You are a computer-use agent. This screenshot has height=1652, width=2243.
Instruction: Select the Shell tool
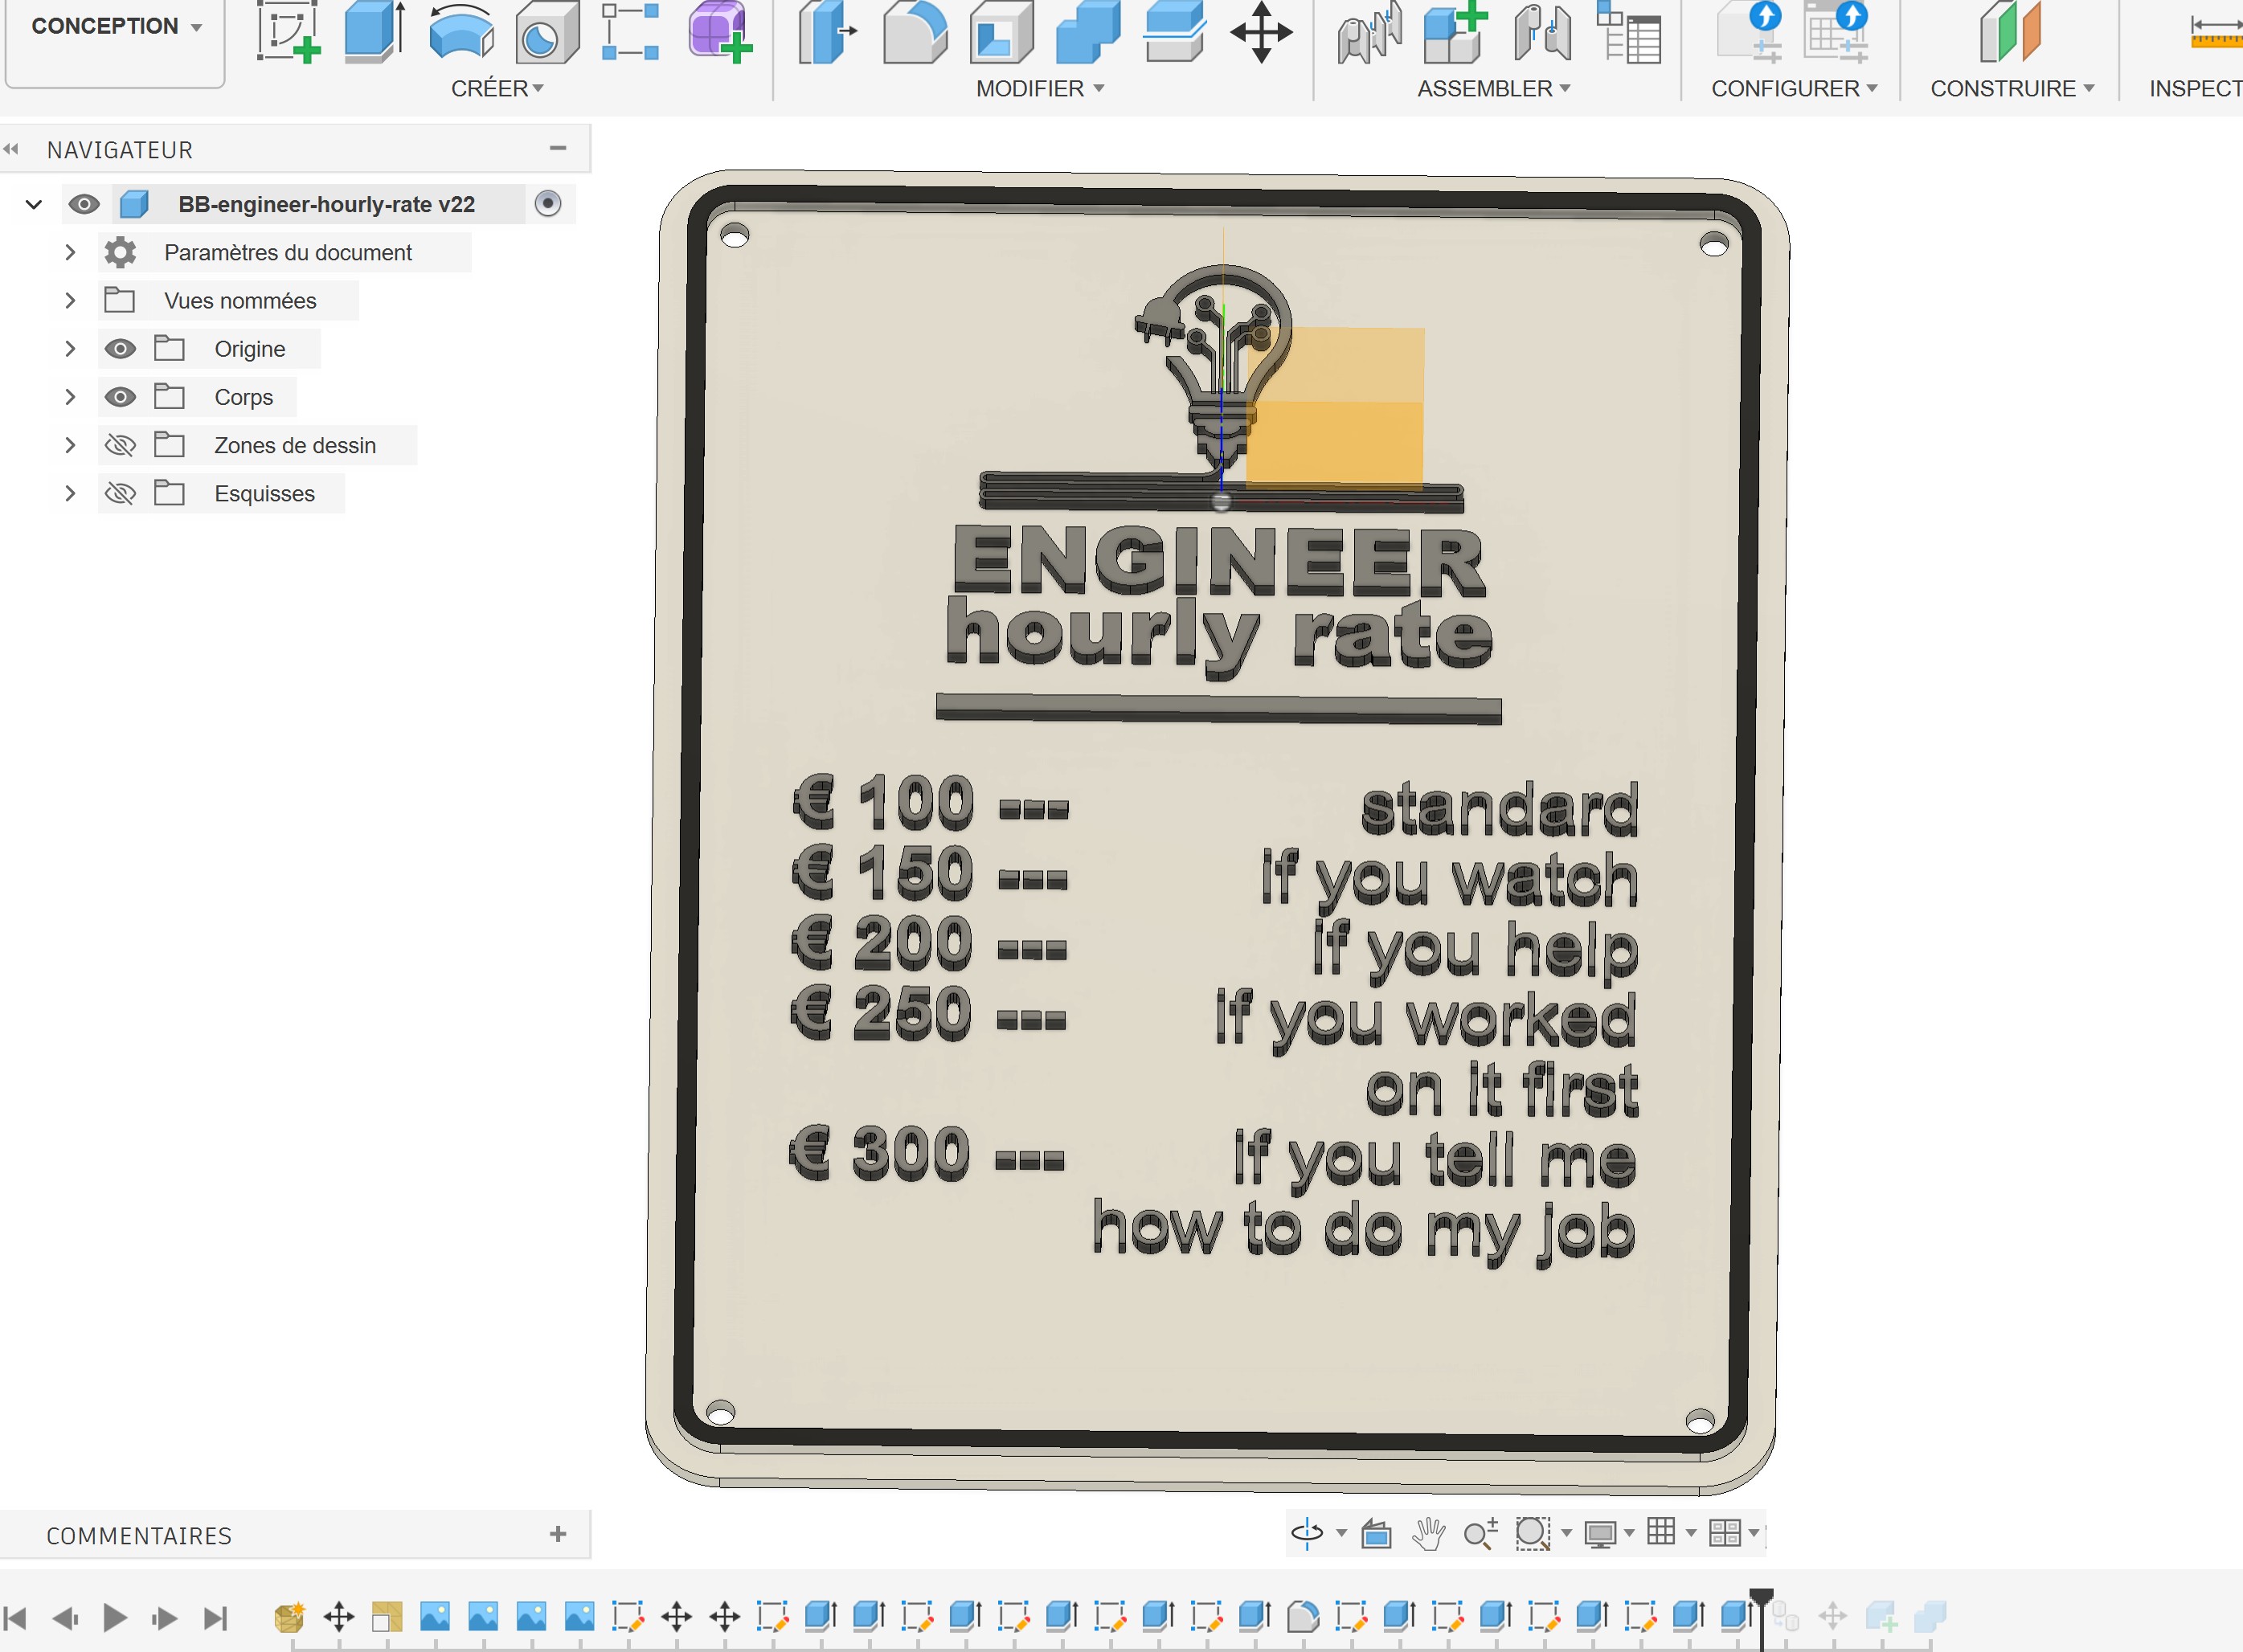click(1001, 31)
